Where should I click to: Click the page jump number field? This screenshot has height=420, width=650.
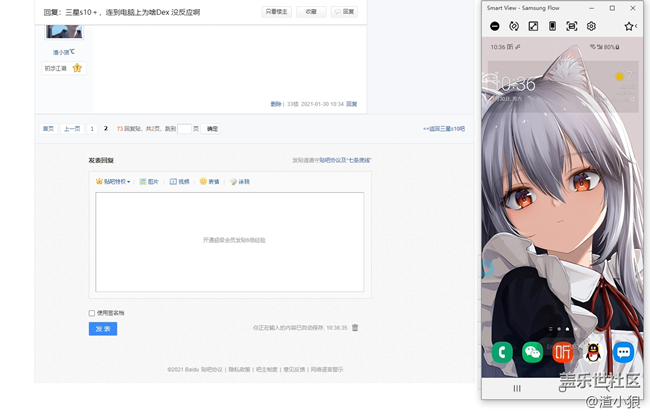tap(184, 129)
